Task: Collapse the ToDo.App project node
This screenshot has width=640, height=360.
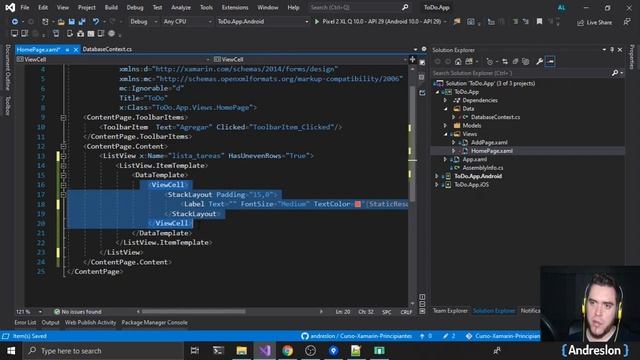Action: (438, 92)
